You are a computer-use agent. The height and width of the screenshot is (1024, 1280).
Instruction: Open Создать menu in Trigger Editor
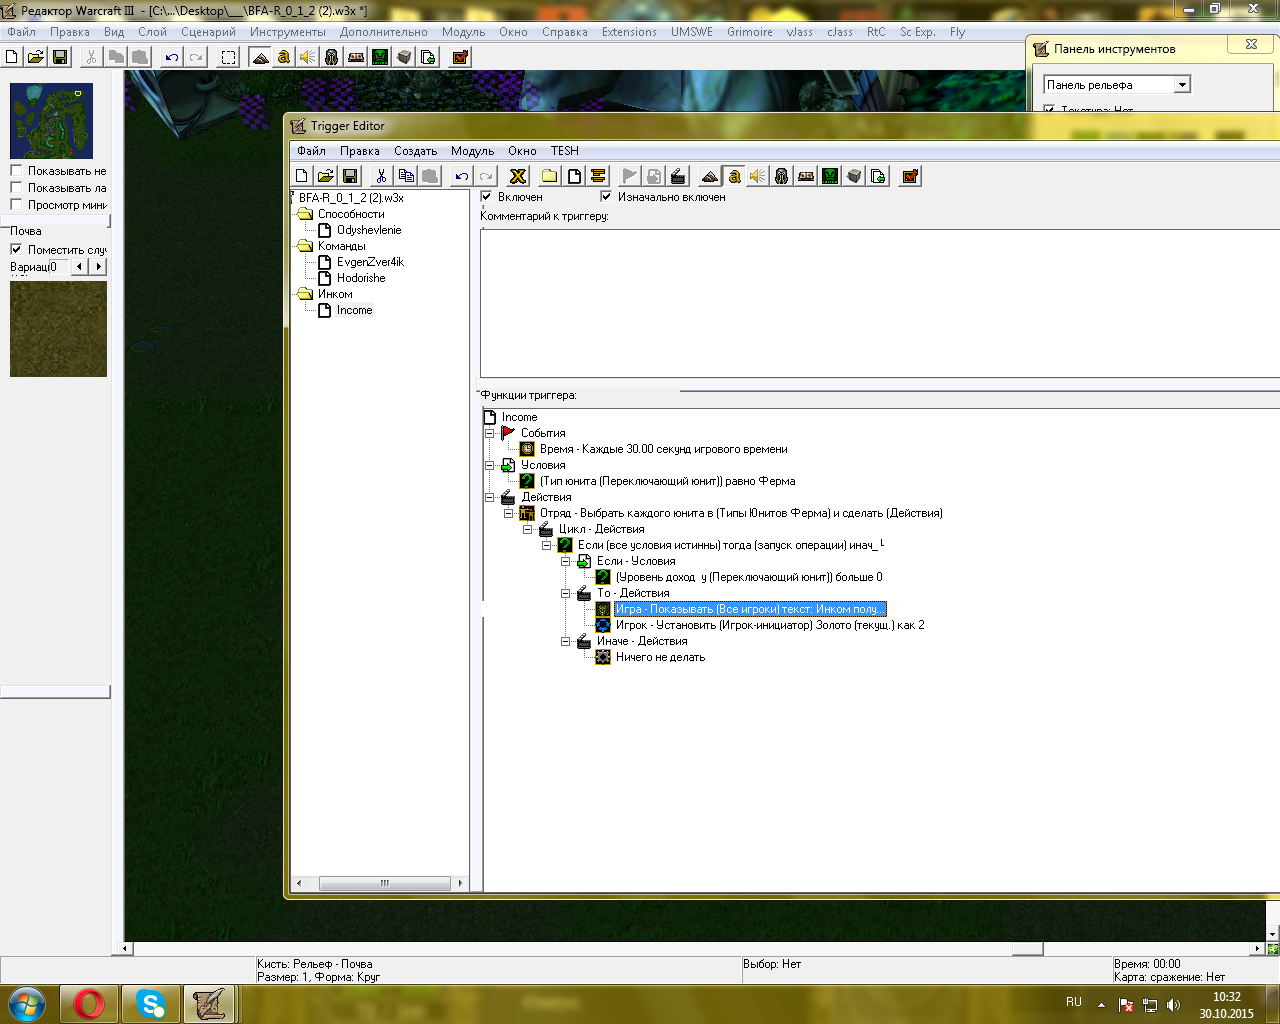tap(415, 151)
